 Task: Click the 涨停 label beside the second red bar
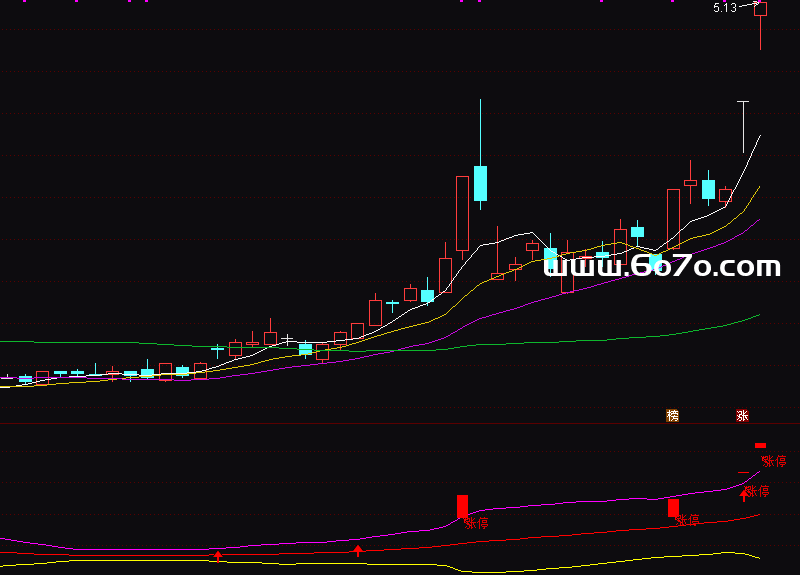point(687,520)
